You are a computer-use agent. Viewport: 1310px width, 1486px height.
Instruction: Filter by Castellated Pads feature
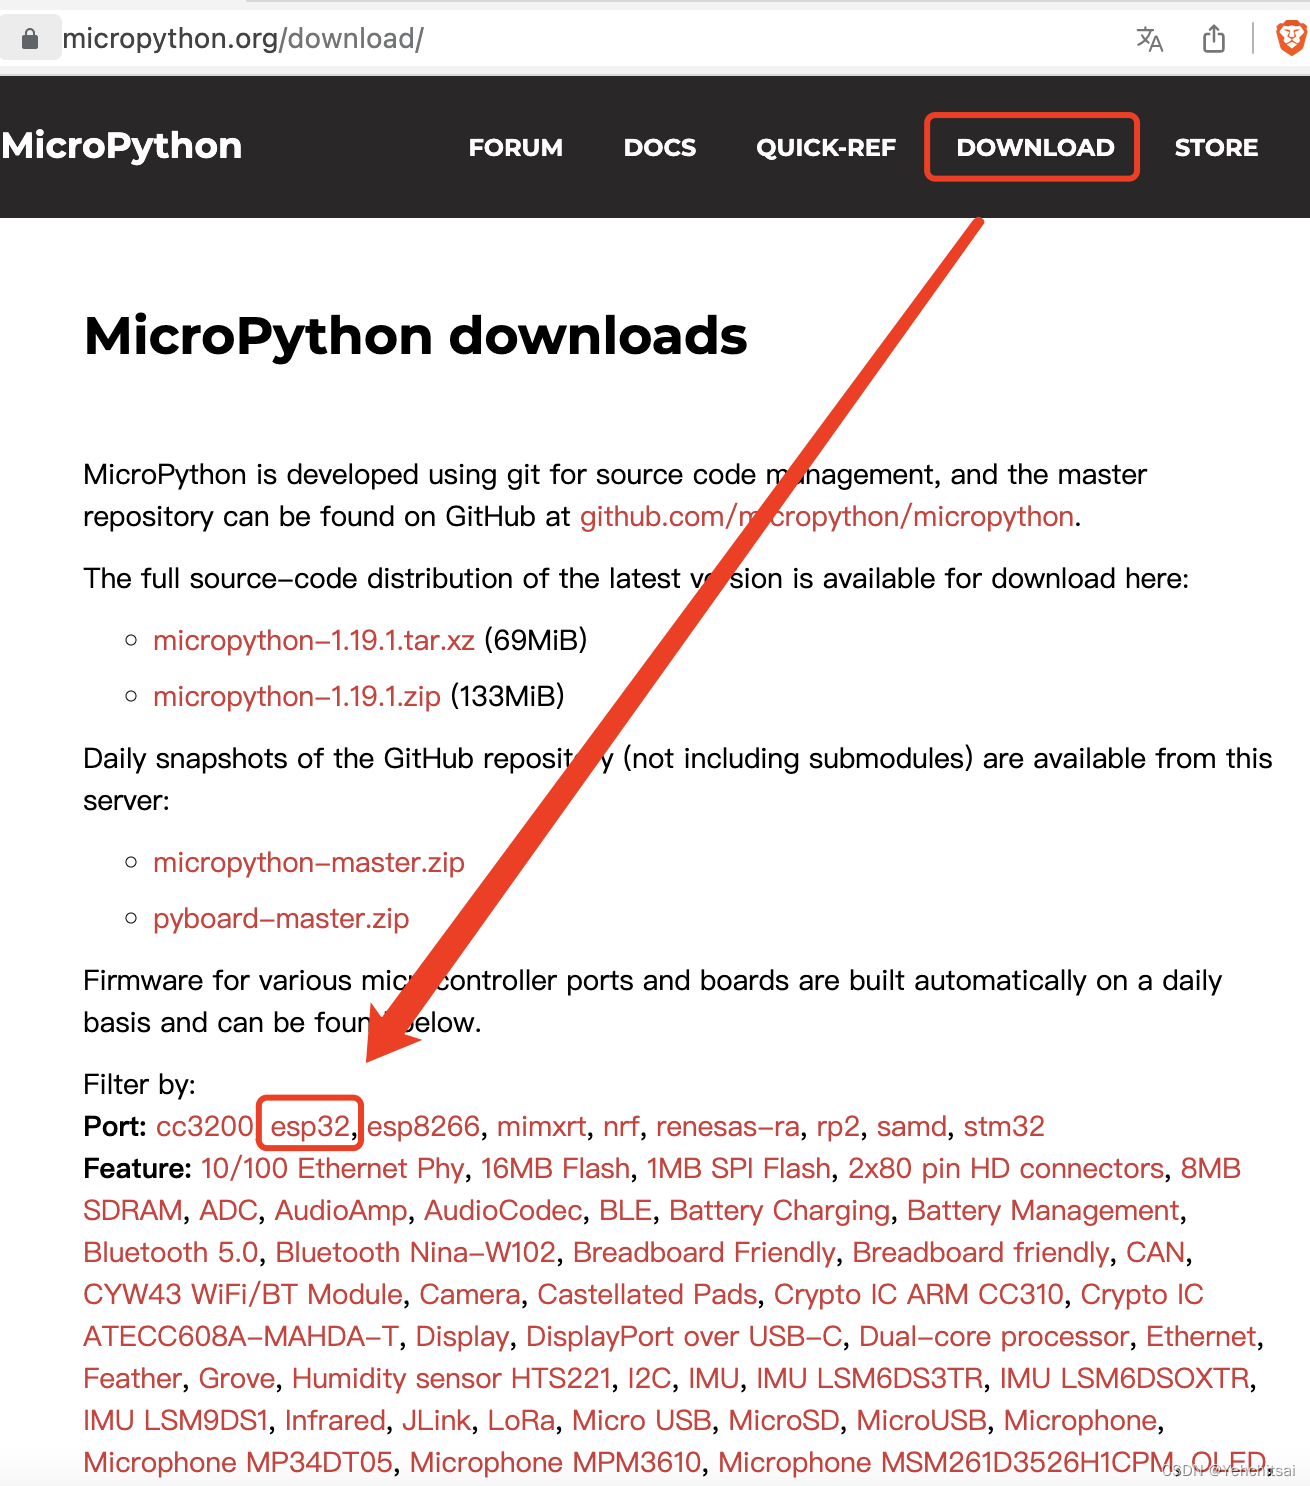(x=647, y=1295)
